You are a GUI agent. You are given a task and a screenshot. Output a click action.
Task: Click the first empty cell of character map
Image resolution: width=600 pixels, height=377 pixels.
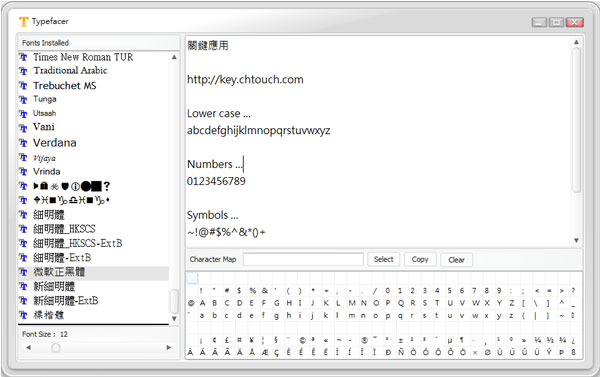[192, 278]
